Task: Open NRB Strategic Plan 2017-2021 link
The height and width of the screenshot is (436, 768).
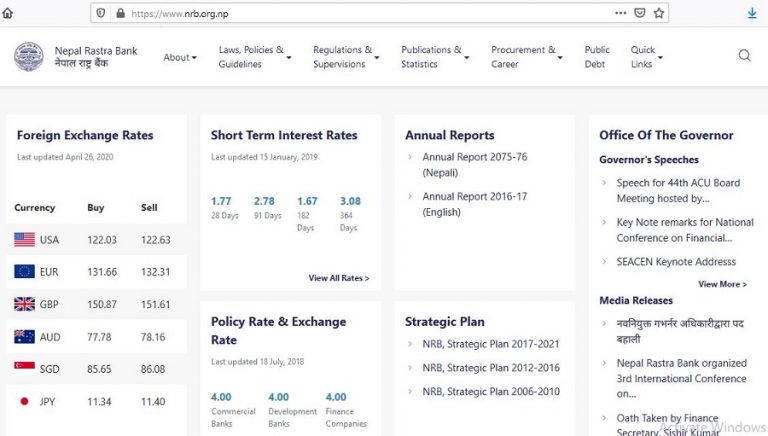Action: tap(490, 344)
